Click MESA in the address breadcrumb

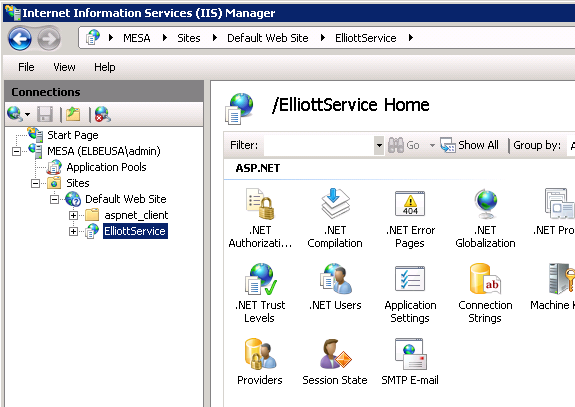tap(137, 38)
